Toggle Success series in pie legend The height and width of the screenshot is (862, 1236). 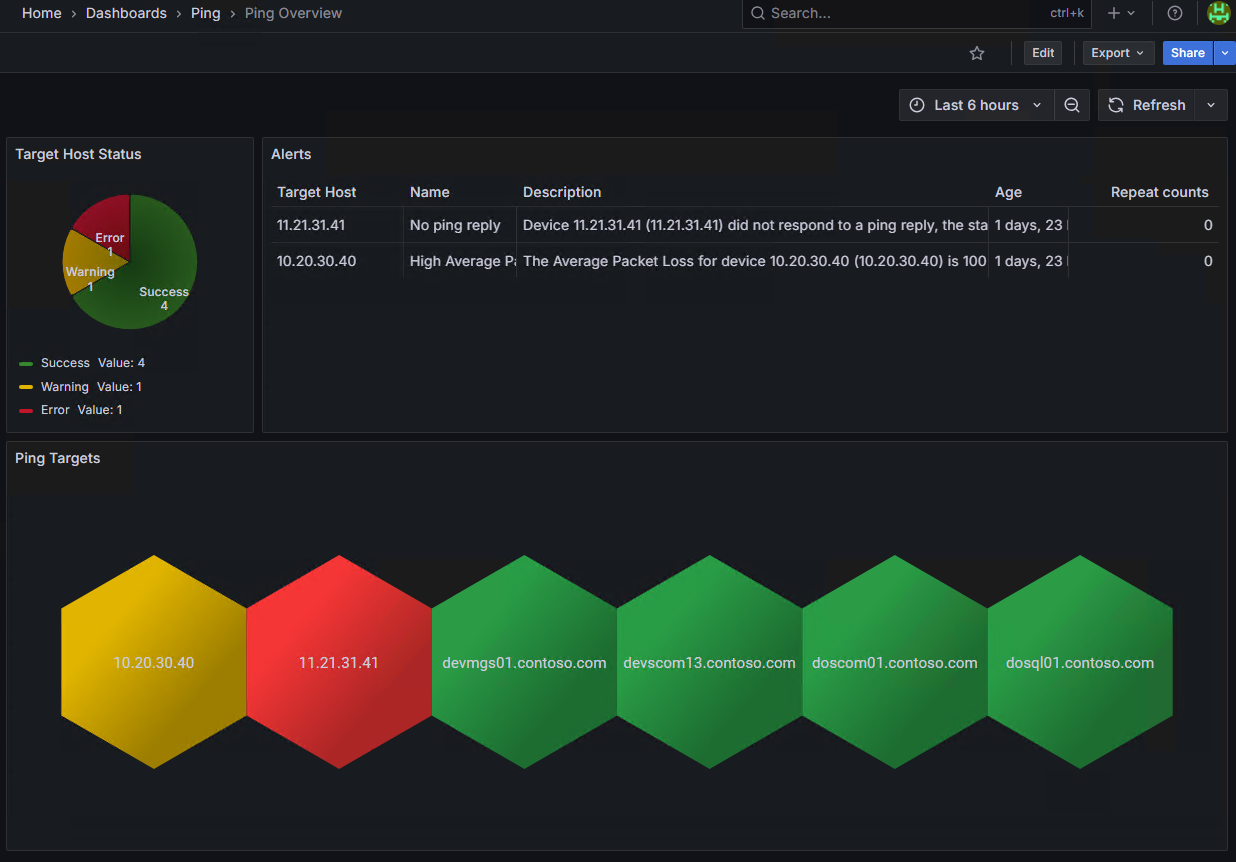point(65,363)
